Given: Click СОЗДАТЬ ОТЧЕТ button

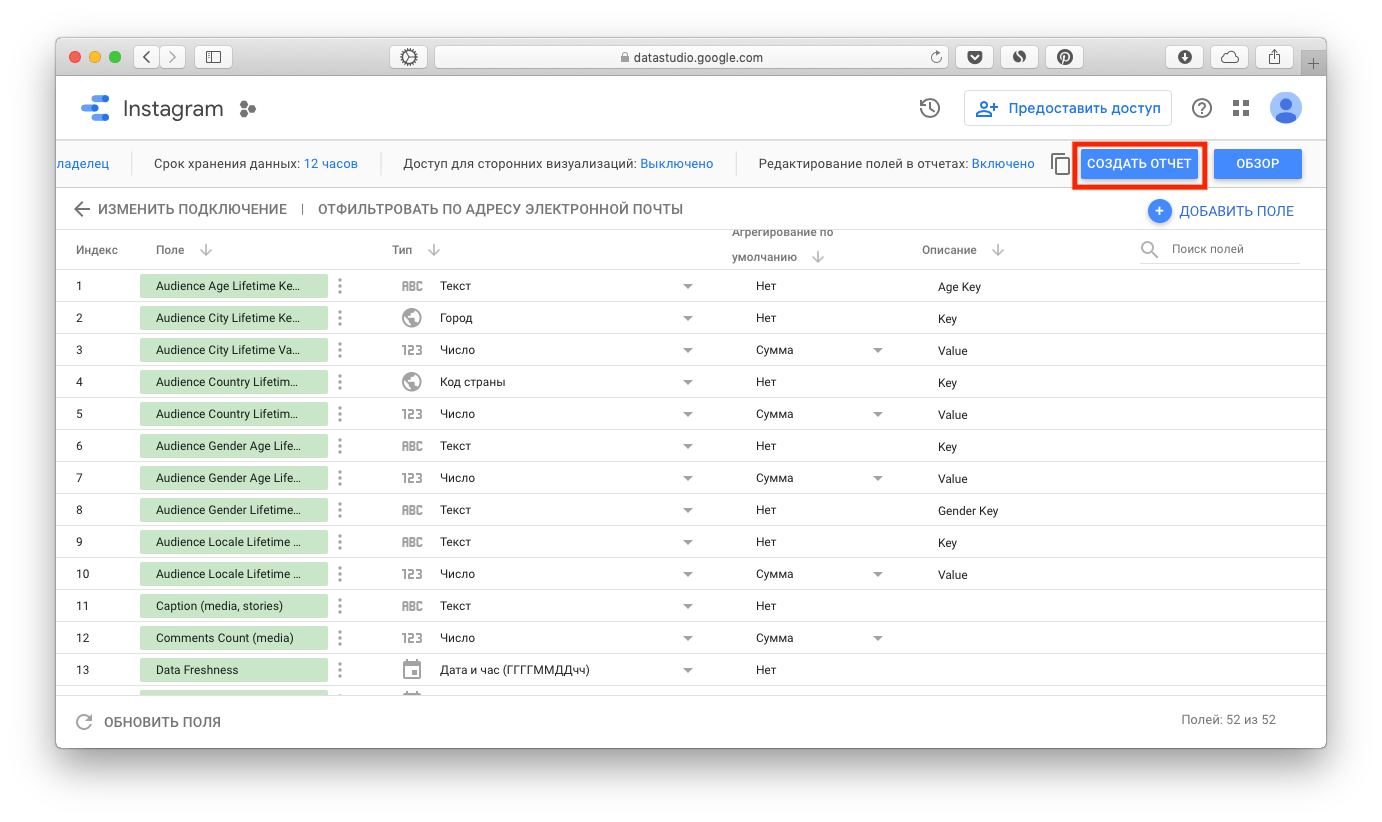Looking at the screenshot, I should tap(1139, 164).
